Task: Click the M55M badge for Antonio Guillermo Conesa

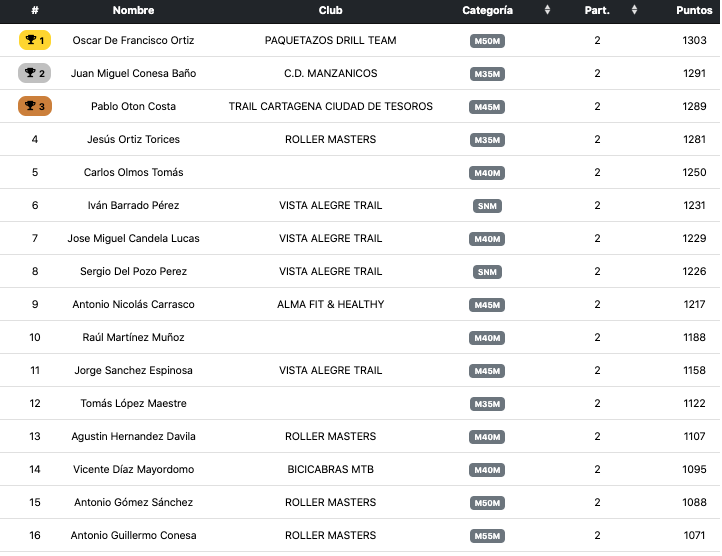Action: tap(487, 536)
